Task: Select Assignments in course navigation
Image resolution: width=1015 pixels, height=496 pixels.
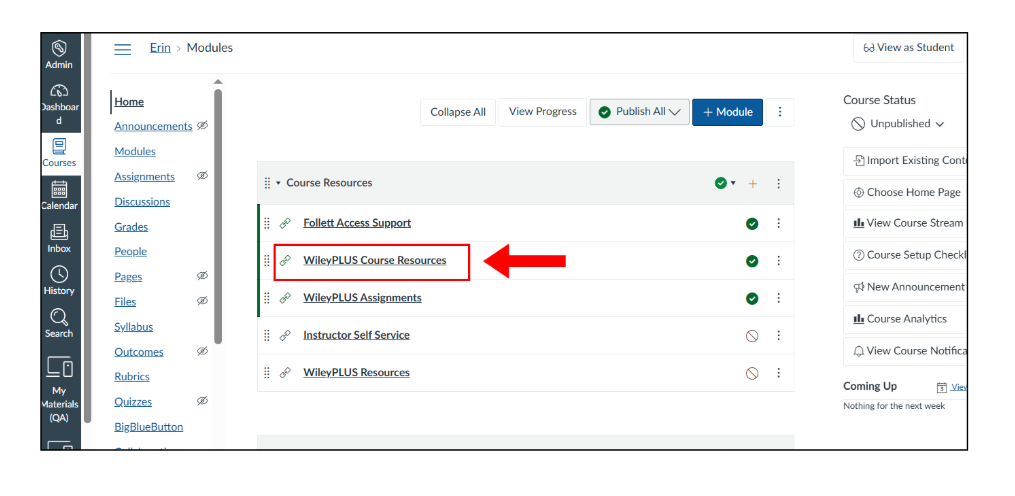Action: coord(144,177)
